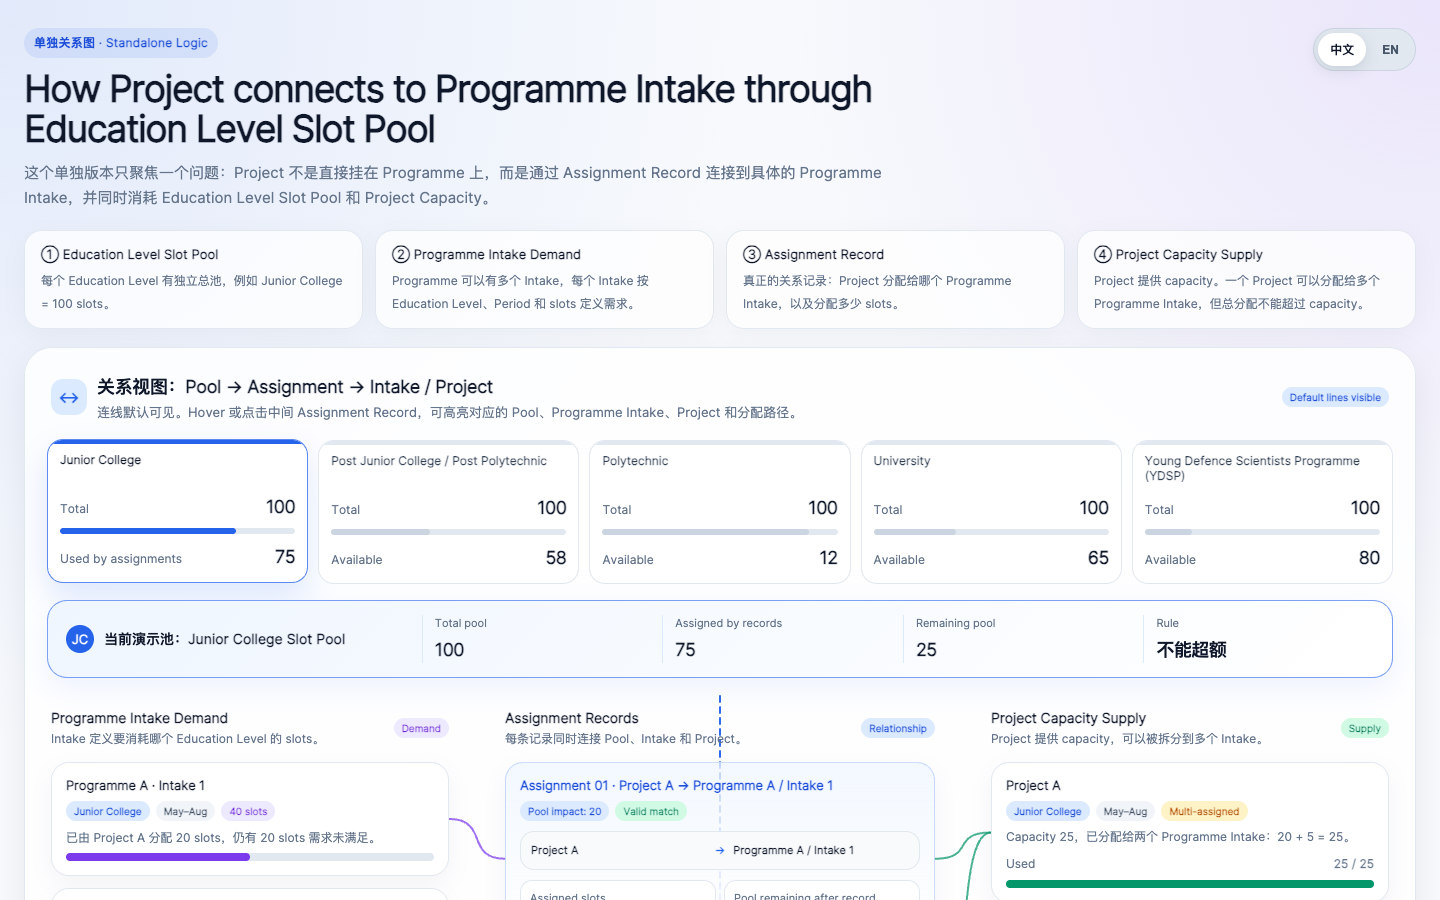1440x900 pixels.
Task: Click the Programme A Intake 1 purple progress bar
Action: [x=250, y=857]
